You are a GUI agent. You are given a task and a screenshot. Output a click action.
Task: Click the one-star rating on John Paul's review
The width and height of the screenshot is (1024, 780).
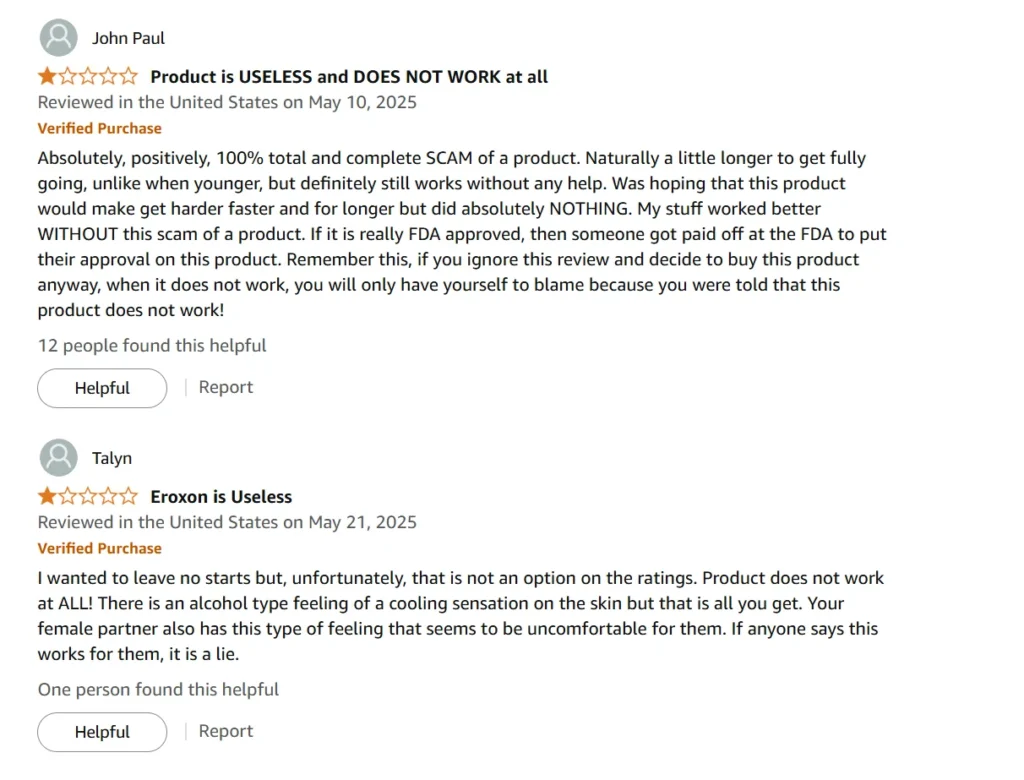[x=88, y=76]
